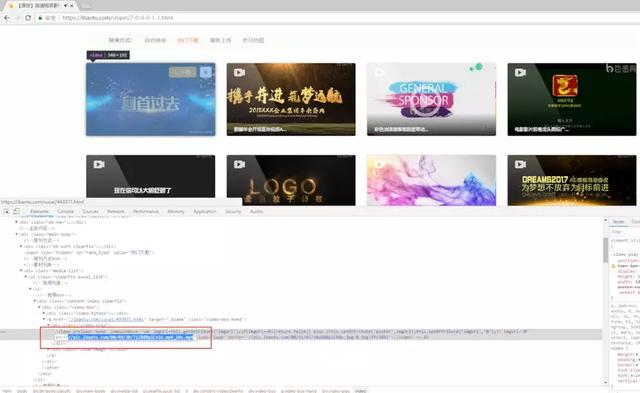Click the blue favorite icon on first video card
Screen dimensions: 640x393
tap(206, 72)
